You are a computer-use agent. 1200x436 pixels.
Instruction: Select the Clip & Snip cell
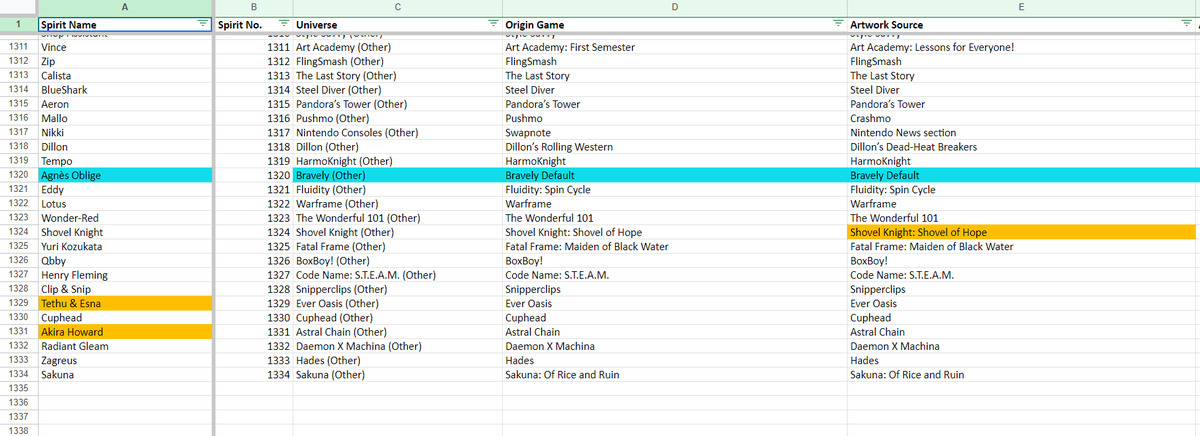coord(124,289)
